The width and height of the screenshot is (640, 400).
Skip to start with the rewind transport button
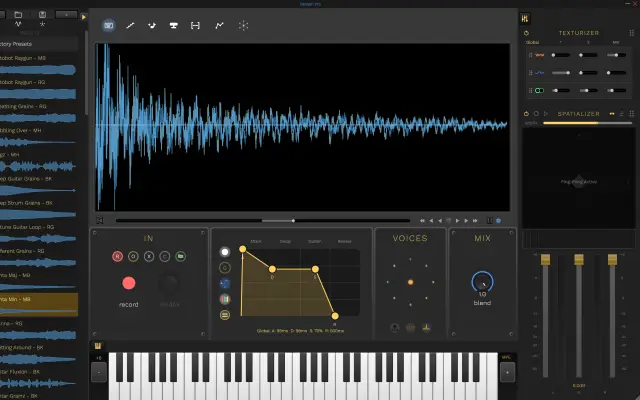point(422,220)
